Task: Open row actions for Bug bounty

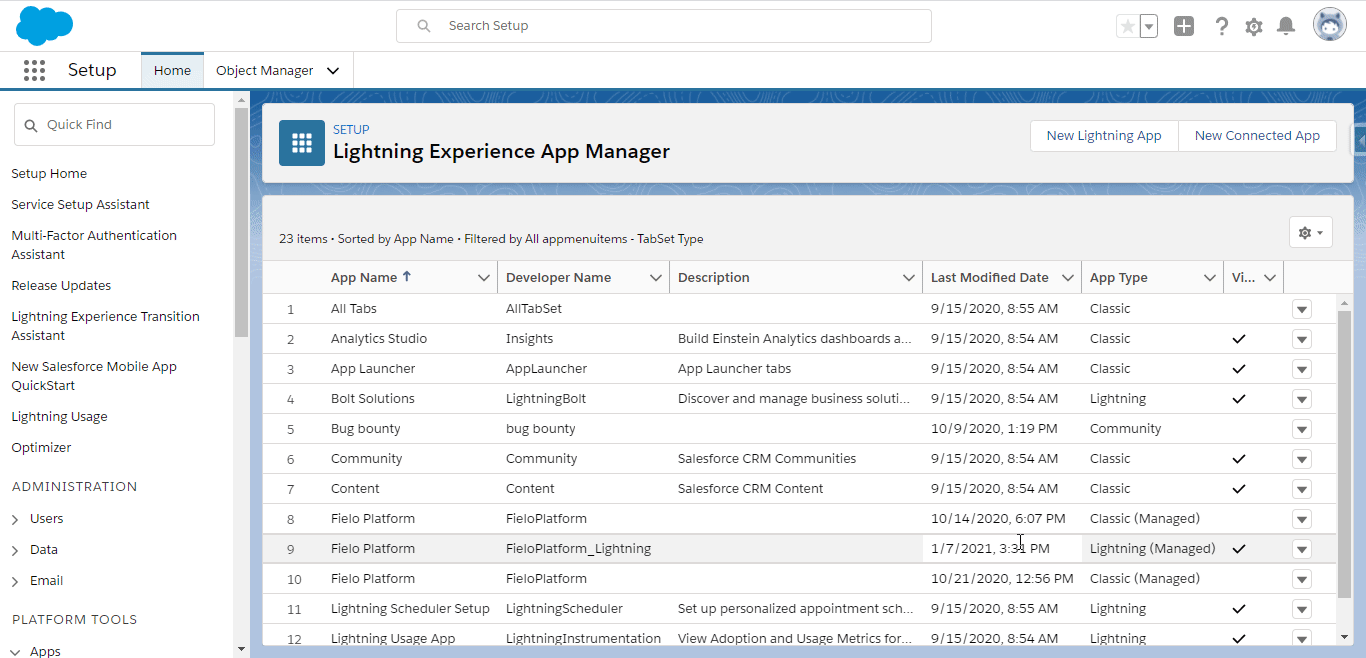Action: click(x=1301, y=429)
